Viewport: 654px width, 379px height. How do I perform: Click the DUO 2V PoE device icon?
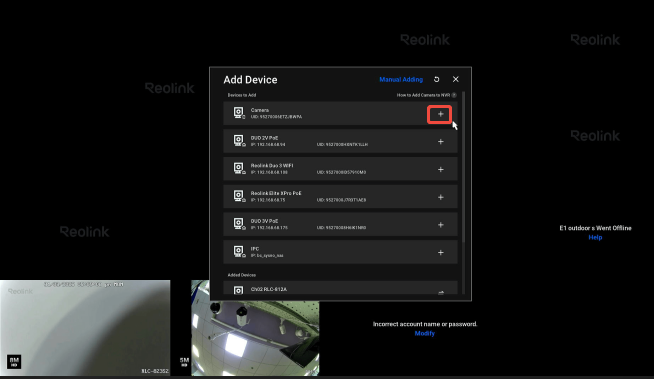pos(239,141)
